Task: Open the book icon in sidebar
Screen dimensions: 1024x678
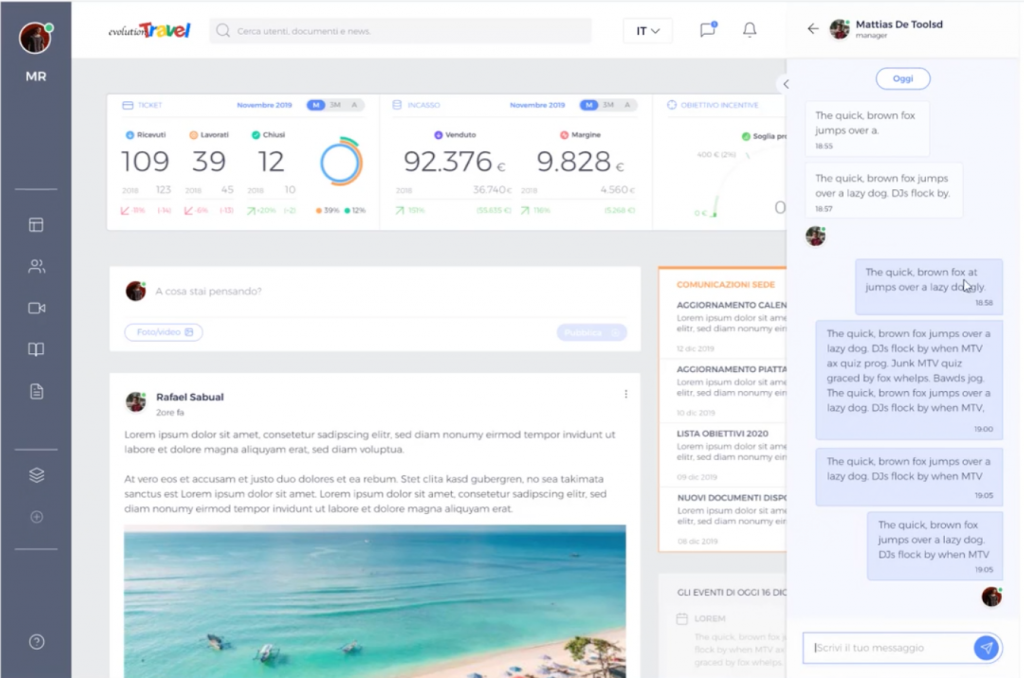Action: (x=36, y=350)
